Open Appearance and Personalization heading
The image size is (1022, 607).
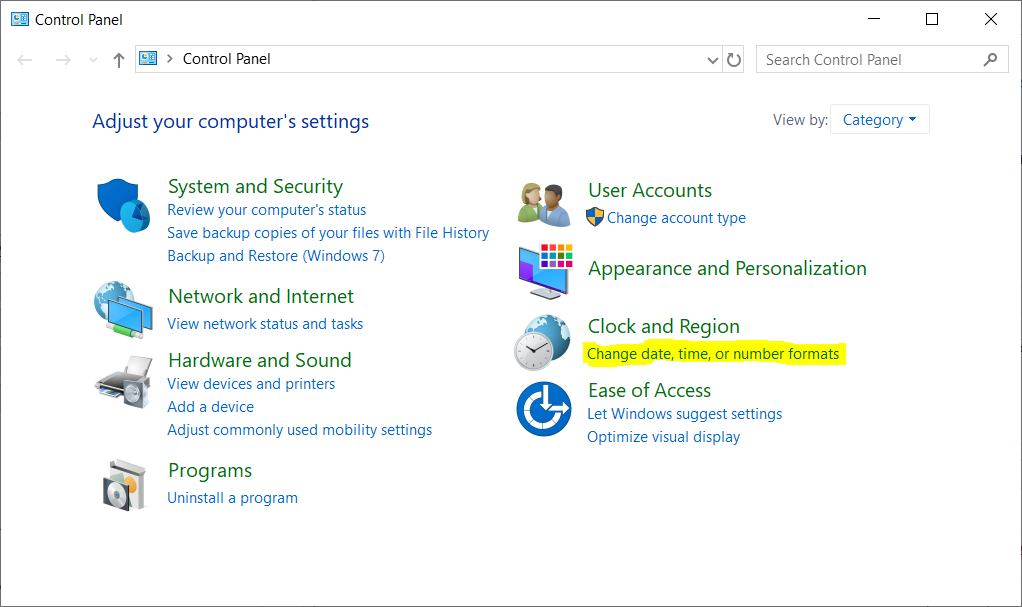[727, 269]
